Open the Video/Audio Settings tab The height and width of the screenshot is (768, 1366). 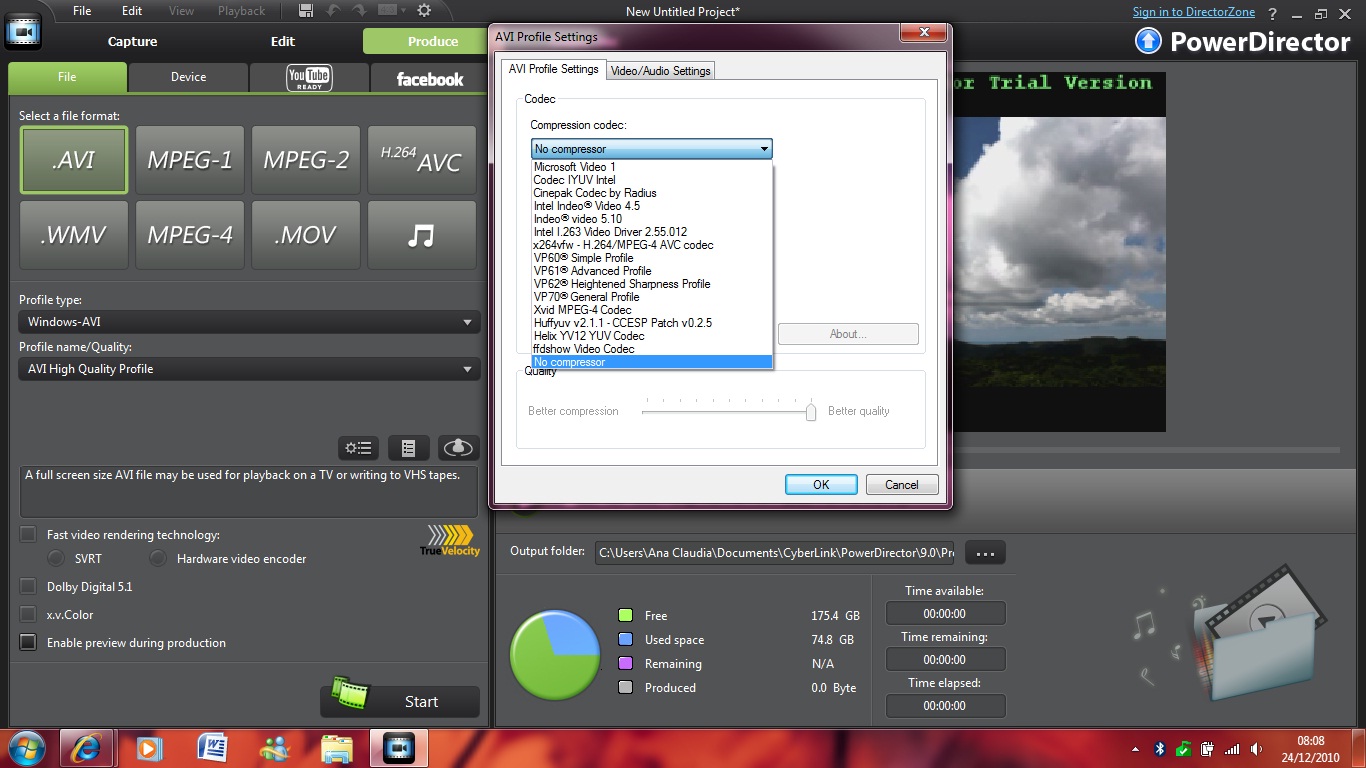(x=660, y=70)
